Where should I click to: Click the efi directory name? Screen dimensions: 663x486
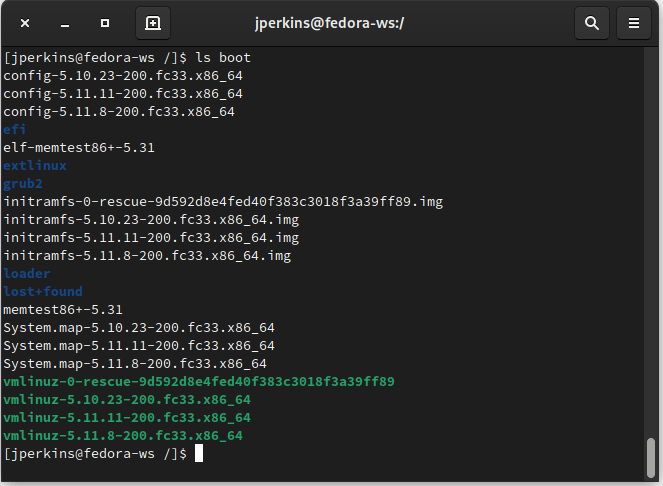point(15,129)
